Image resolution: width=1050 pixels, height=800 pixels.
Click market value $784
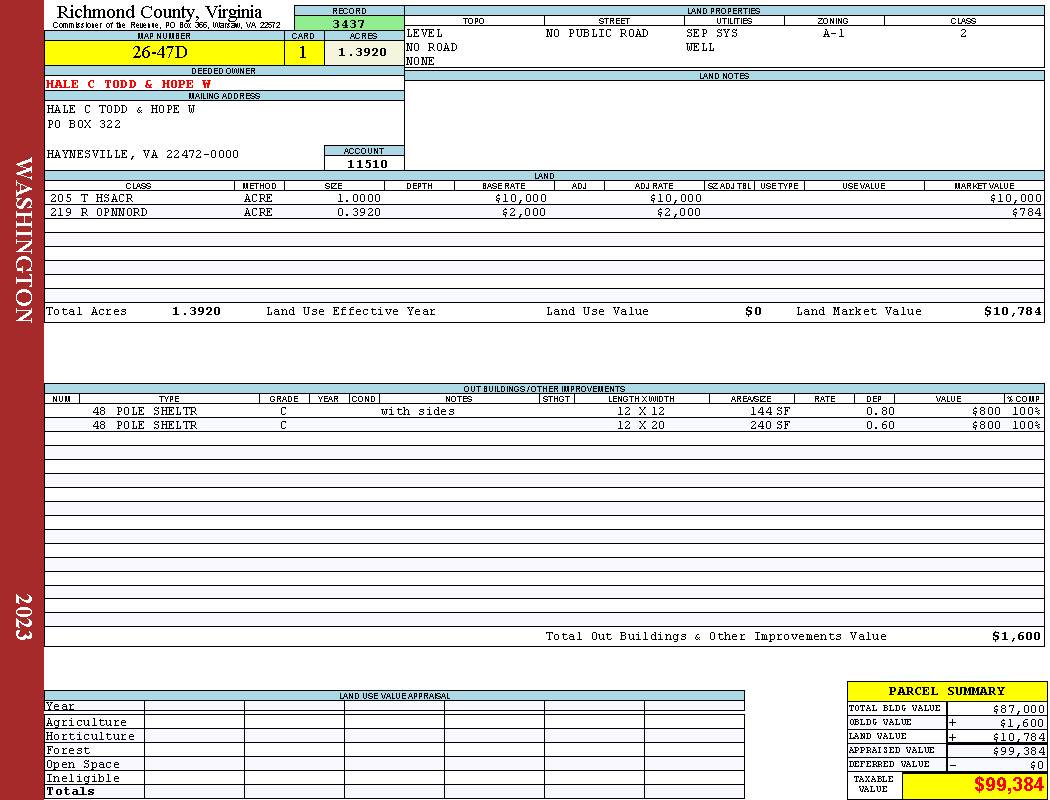1027,212
